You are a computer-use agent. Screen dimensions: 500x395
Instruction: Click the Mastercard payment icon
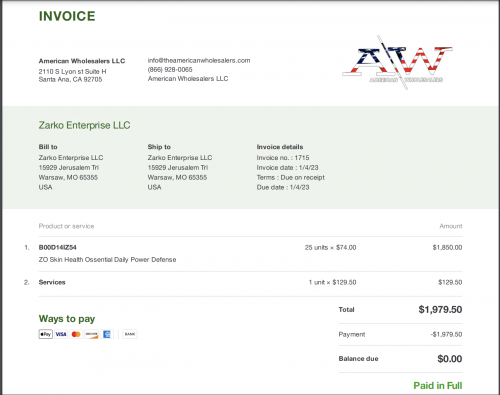(76, 334)
